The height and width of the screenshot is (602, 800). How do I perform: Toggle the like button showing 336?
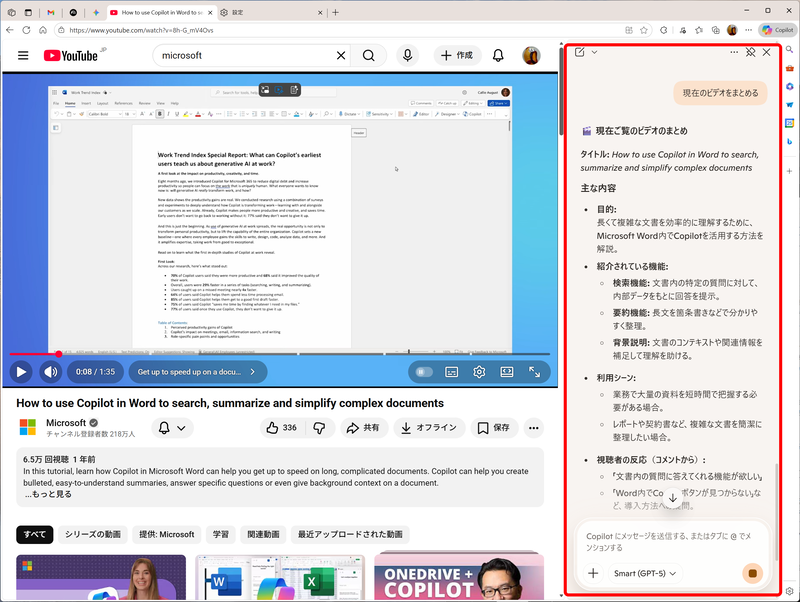279,427
